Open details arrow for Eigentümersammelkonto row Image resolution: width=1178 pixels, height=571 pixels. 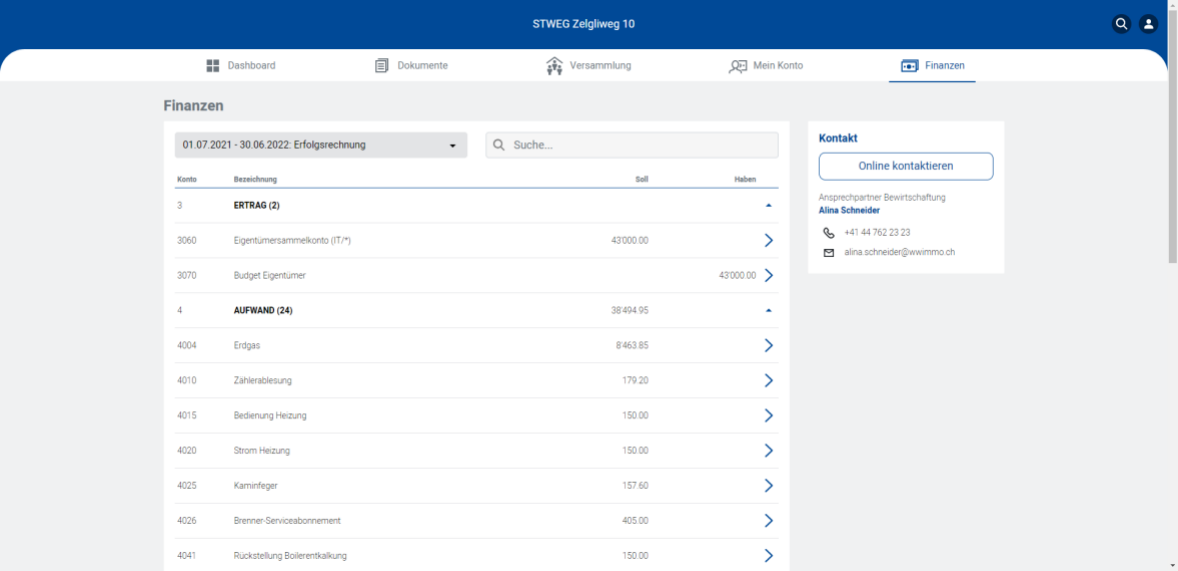point(769,240)
